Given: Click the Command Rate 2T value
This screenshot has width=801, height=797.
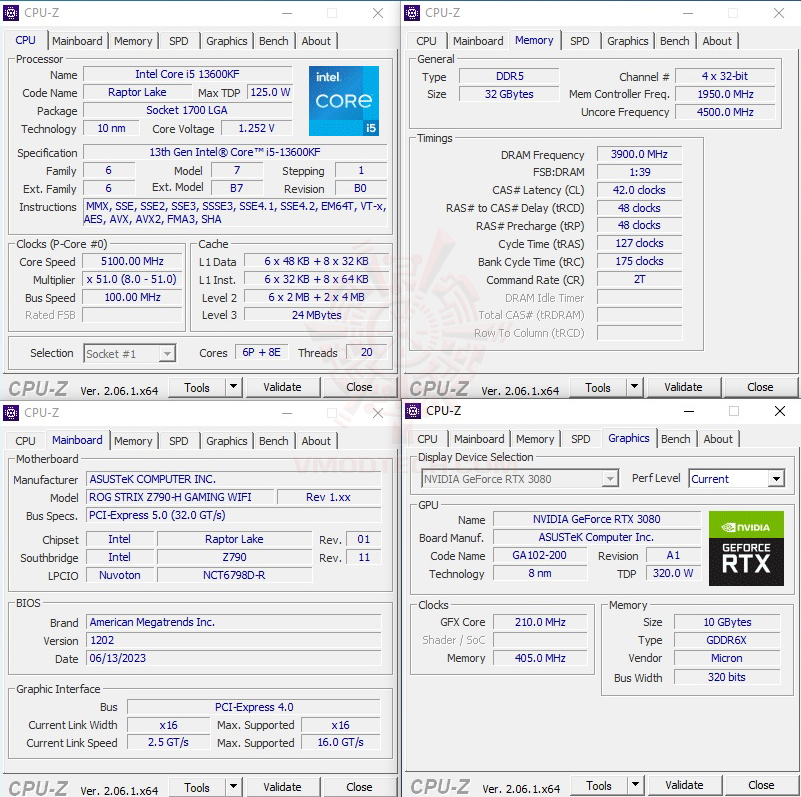Looking at the screenshot, I should [640, 279].
